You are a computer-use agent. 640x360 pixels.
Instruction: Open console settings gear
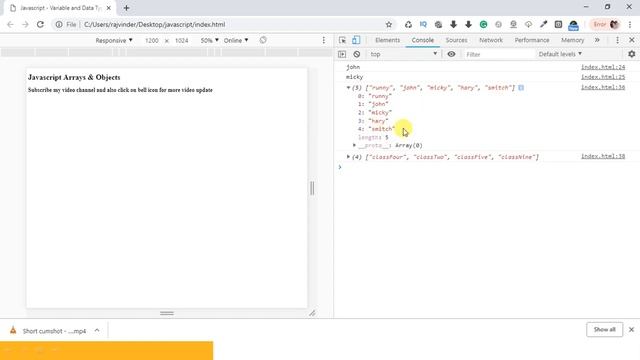631,54
